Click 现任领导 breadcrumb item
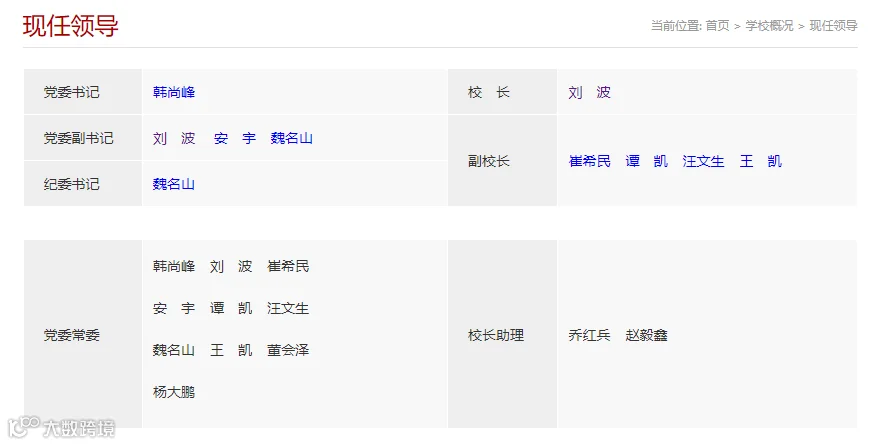 click(833, 26)
